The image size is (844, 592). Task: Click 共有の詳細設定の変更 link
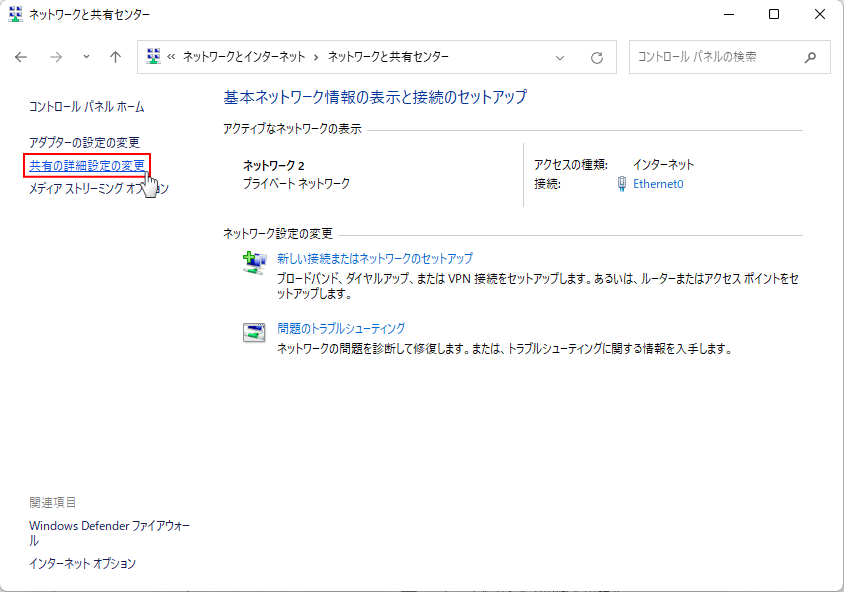[x=87, y=165]
